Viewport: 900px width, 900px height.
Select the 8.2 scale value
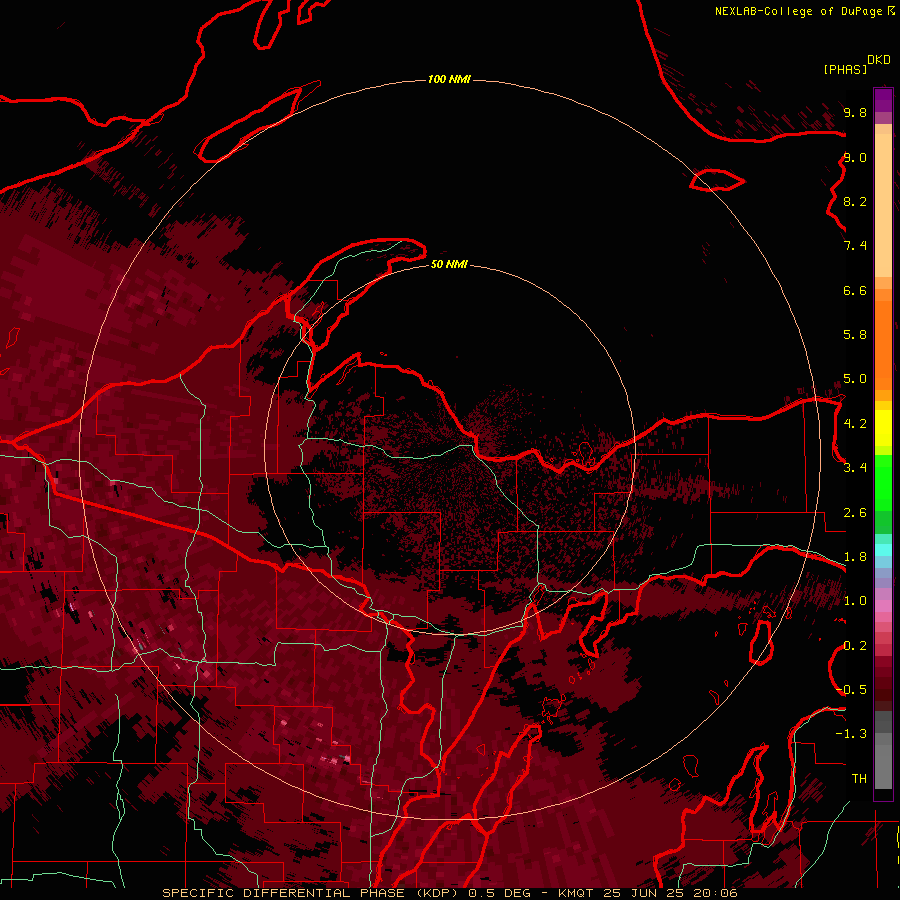[x=855, y=201]
